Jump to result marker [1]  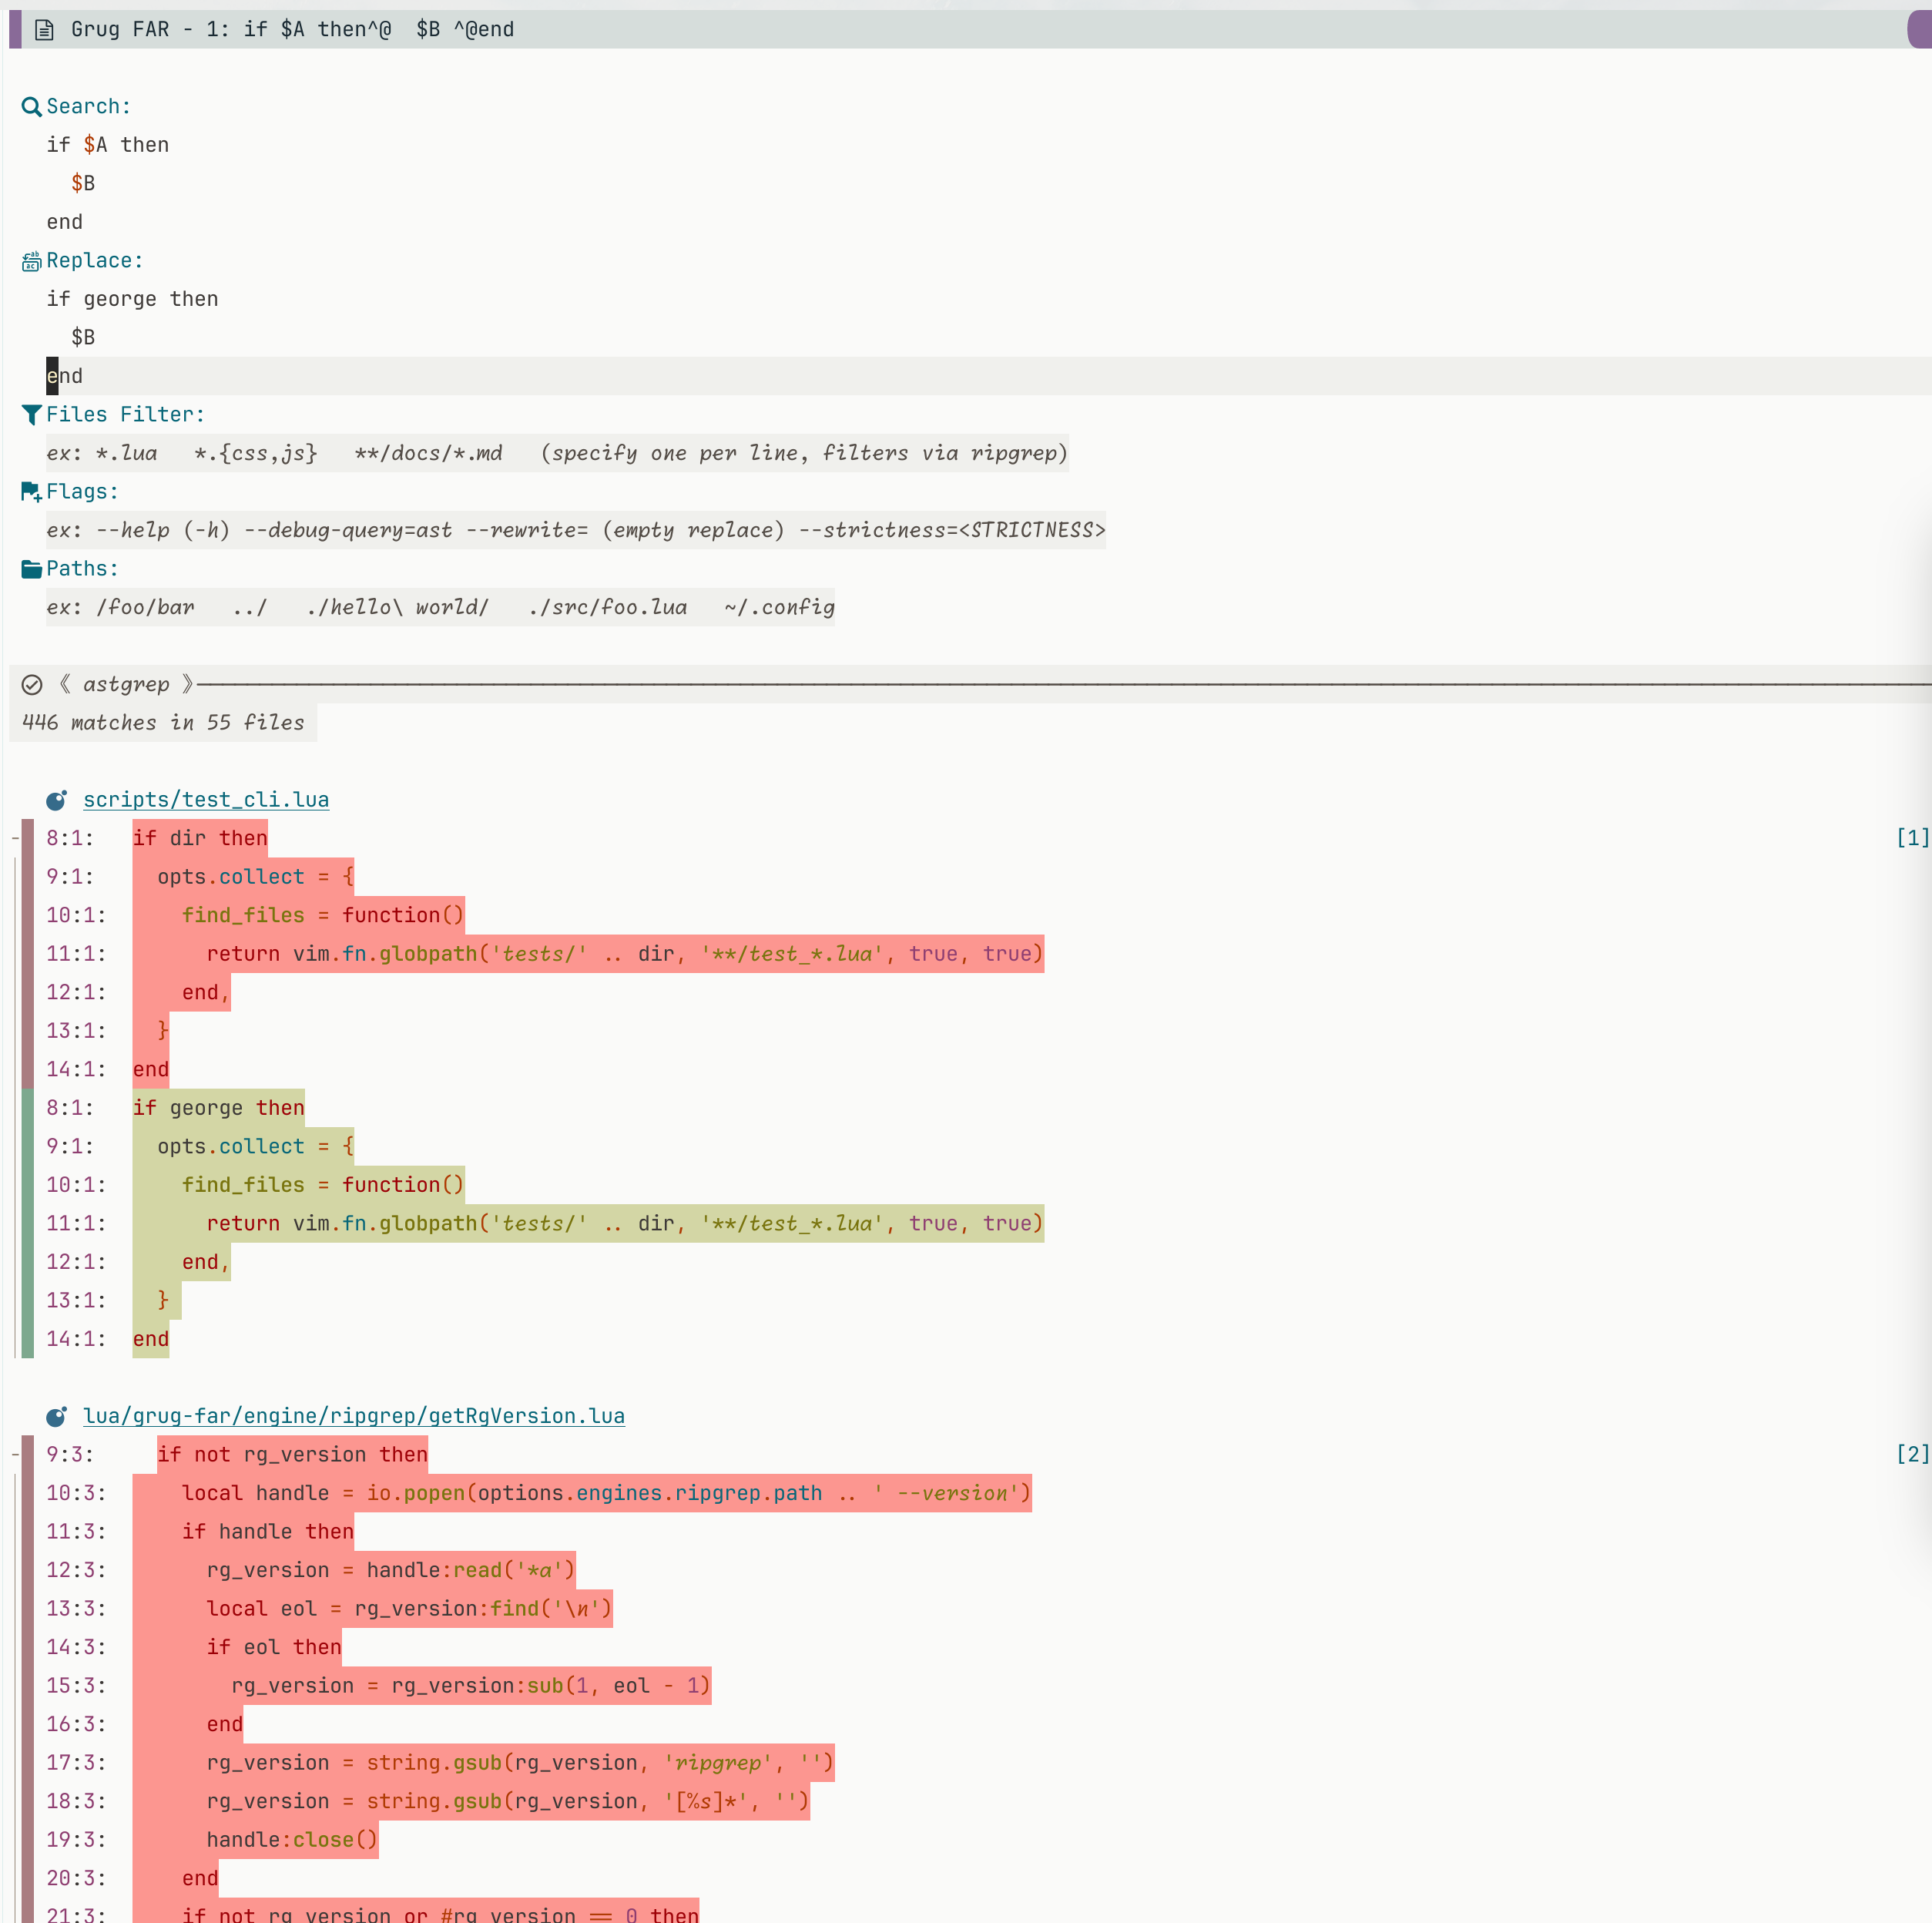coord(1911,838)
